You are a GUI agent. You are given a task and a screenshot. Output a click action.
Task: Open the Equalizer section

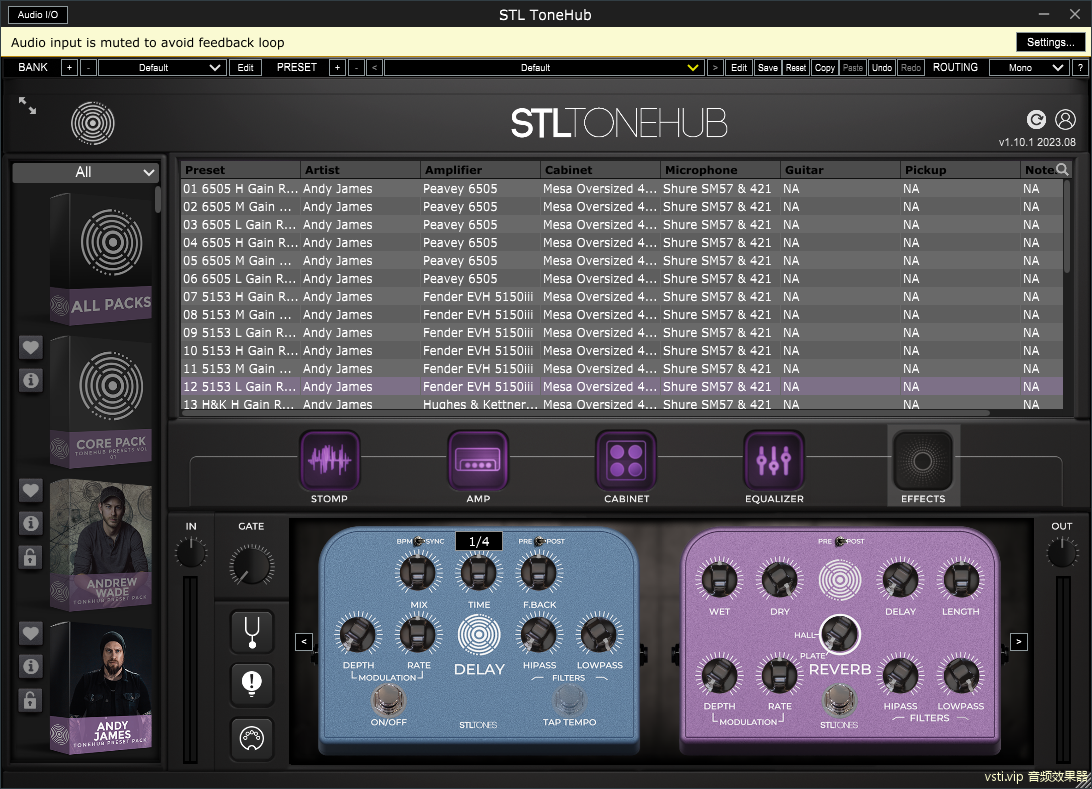point(774,460)
